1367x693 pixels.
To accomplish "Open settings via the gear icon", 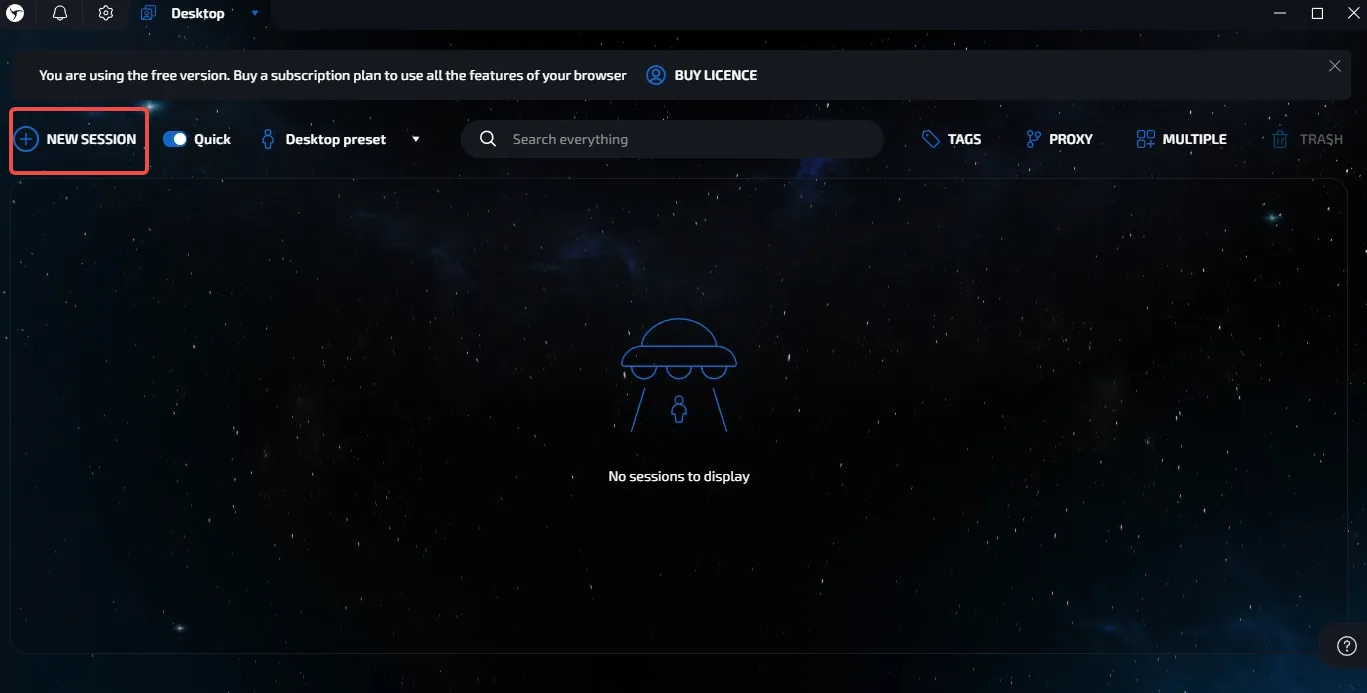I will 106,14.
